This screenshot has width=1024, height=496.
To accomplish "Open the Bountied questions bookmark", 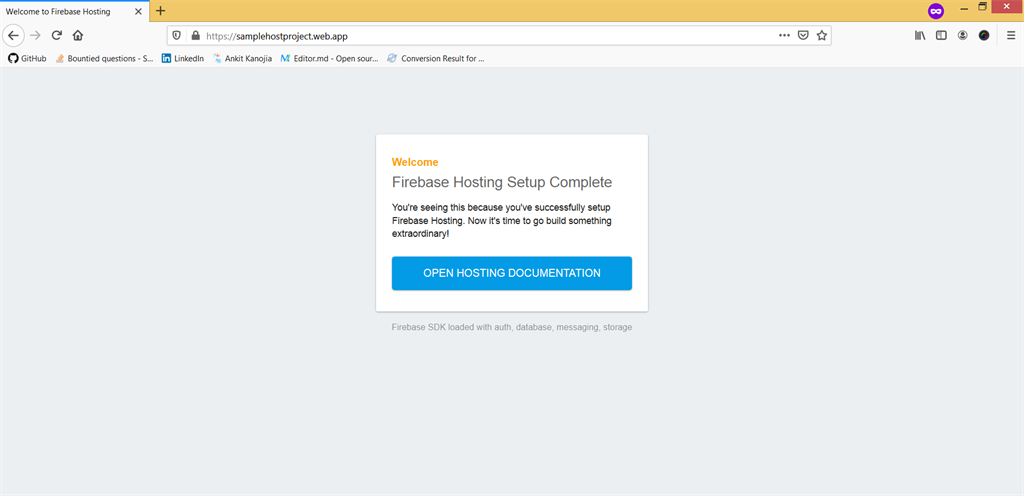I will pyautogui.click(x=104, y=58).
